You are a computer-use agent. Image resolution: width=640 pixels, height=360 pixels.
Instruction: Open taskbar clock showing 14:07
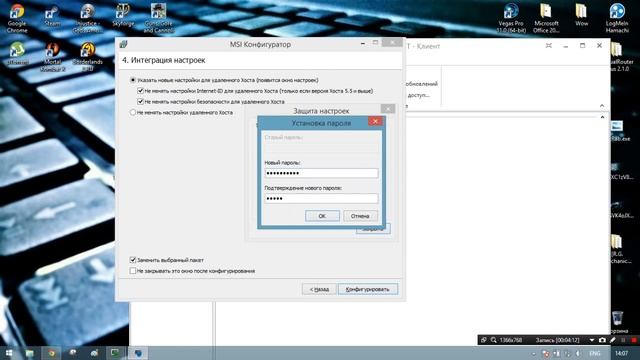[x=622, y=353]
